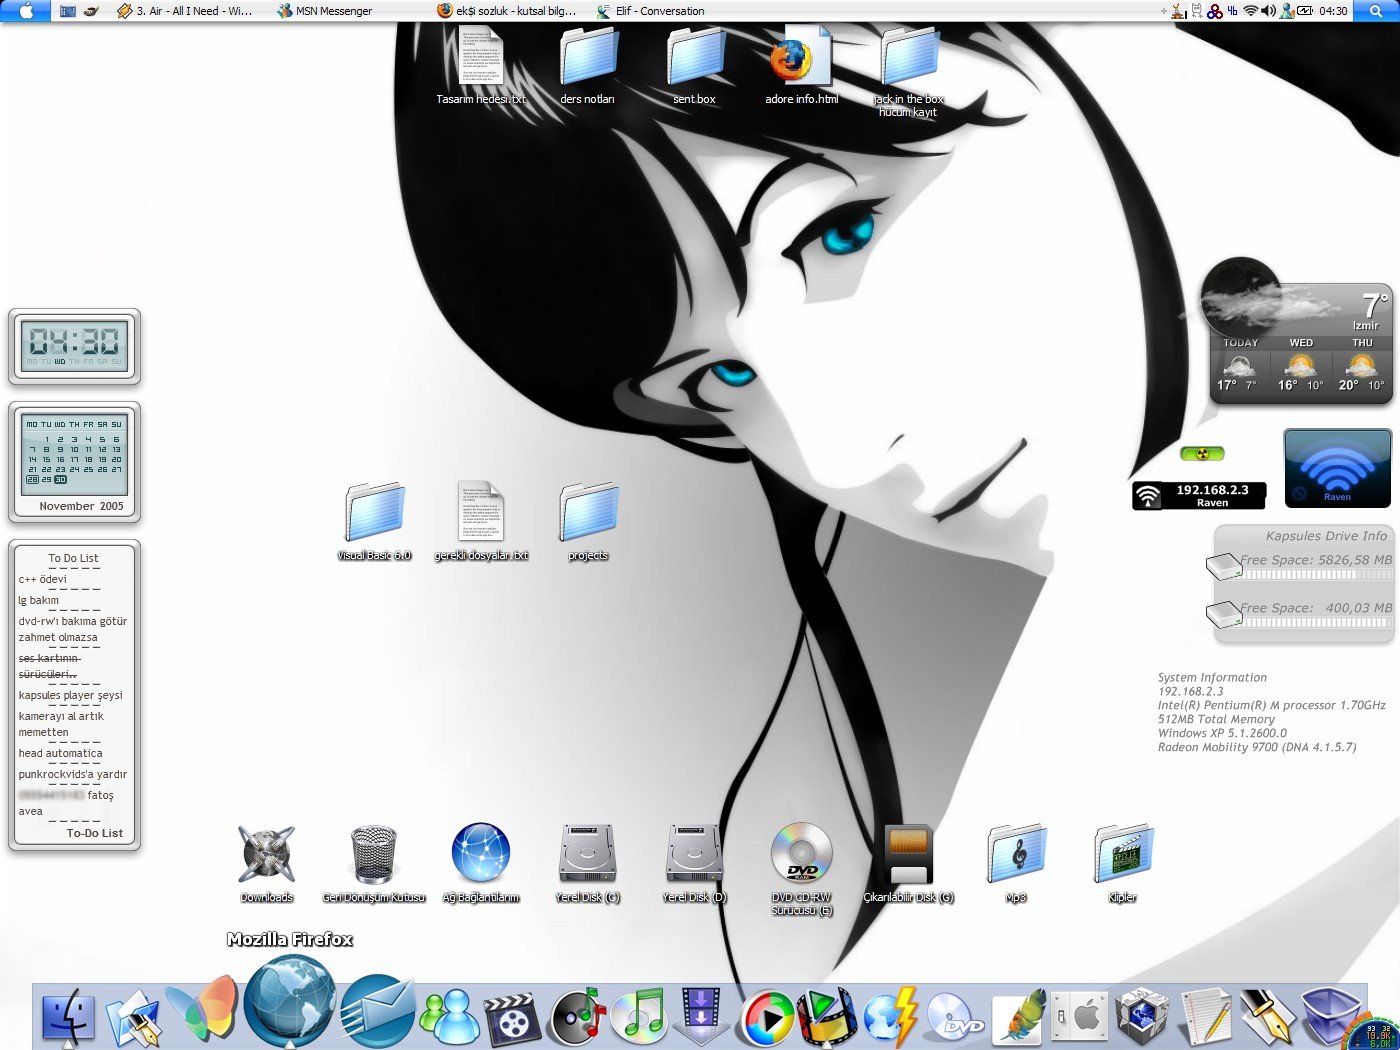
Task: Open Çıkarılabilir Disk (G) drive
Action: pos(908,862)
